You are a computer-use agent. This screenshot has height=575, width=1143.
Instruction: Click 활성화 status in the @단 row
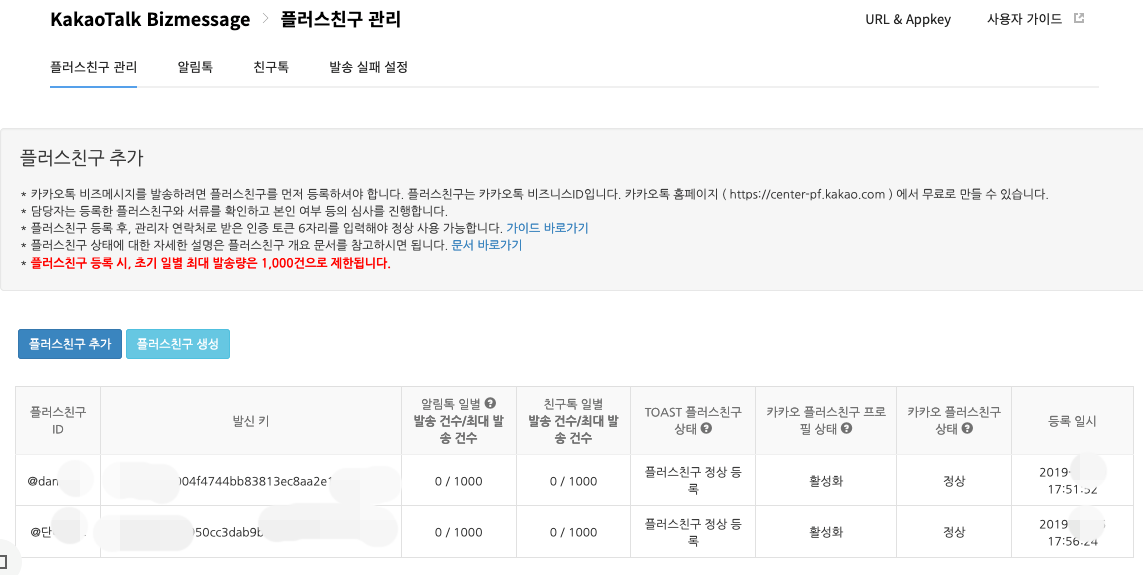point(826,532)
